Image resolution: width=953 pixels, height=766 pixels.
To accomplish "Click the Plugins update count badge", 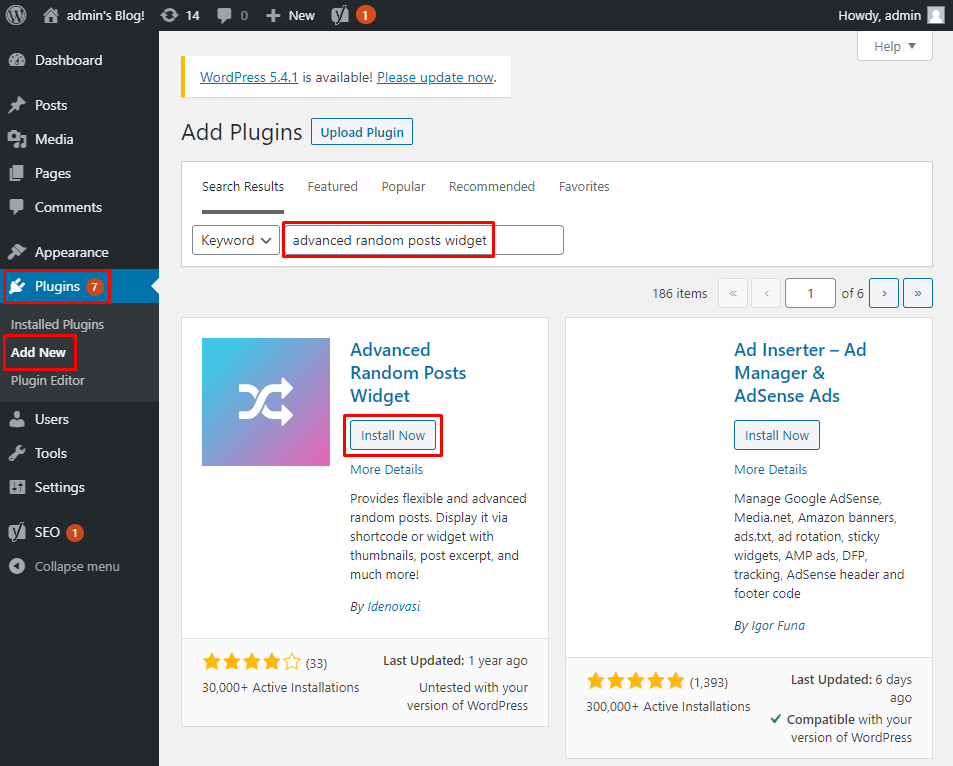I will [94, 286].
